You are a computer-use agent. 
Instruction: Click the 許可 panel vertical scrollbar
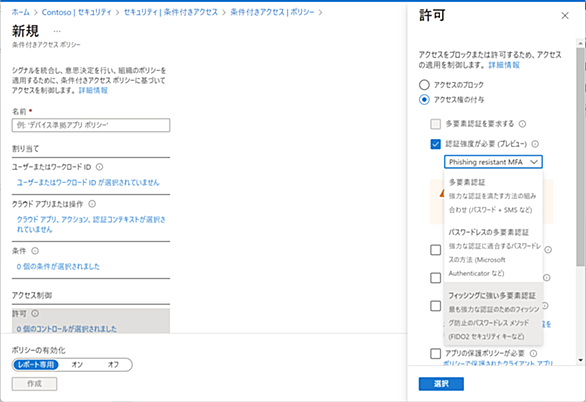tap(580, 157)
